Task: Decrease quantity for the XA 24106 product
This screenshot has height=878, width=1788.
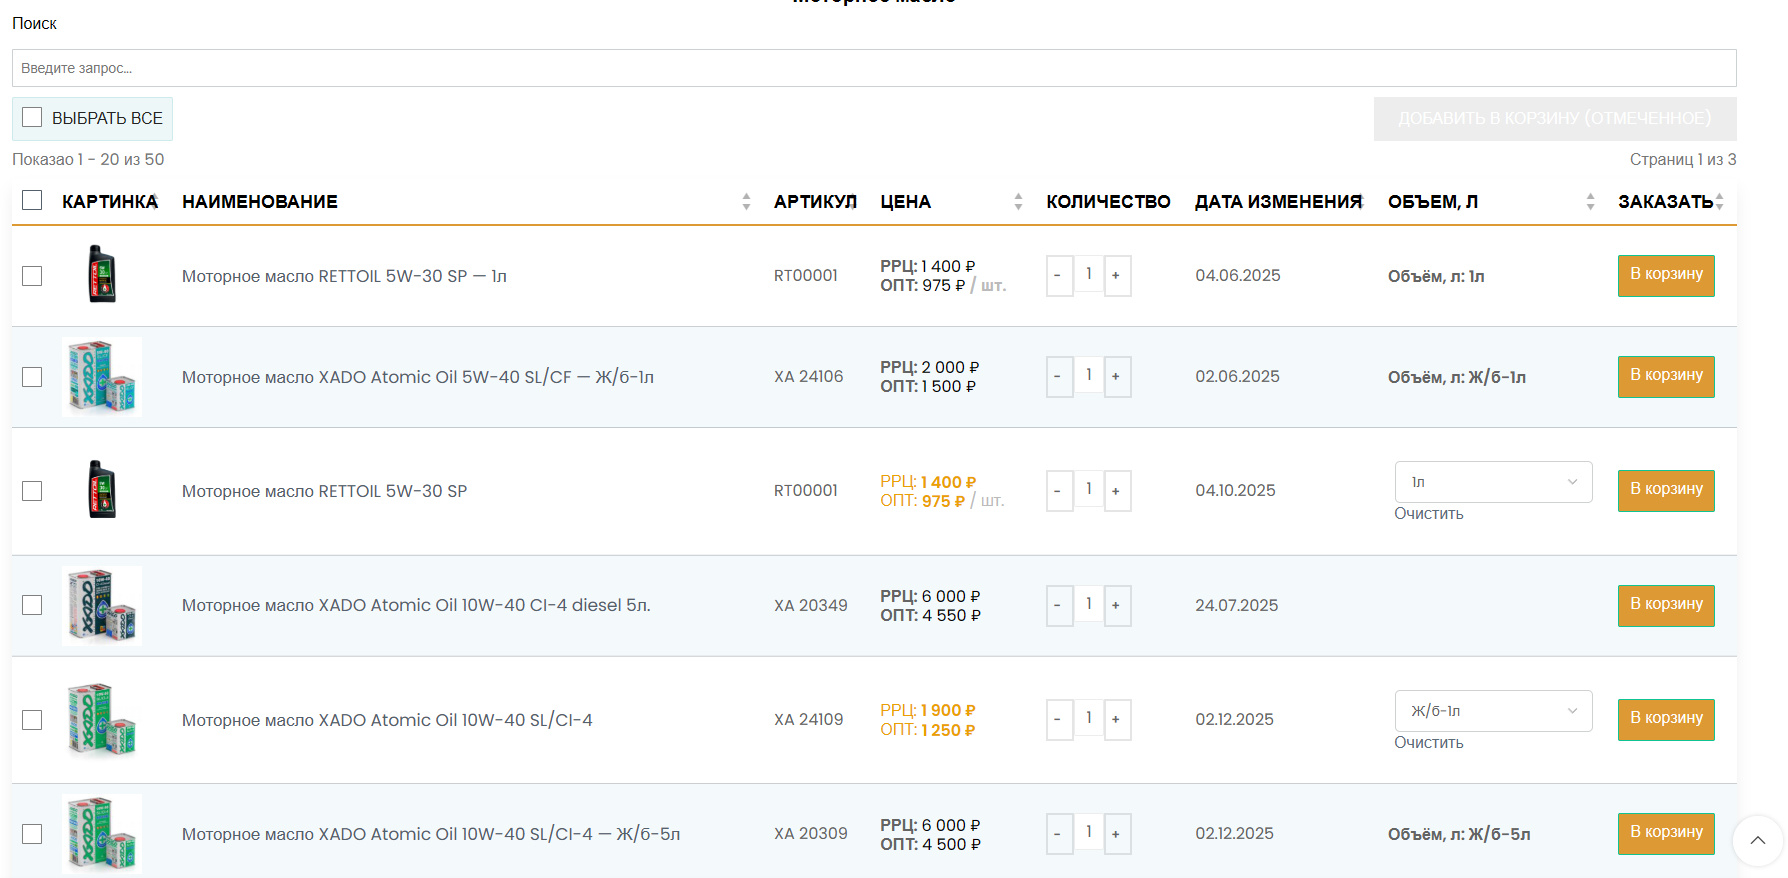Action: [1059, 377]
